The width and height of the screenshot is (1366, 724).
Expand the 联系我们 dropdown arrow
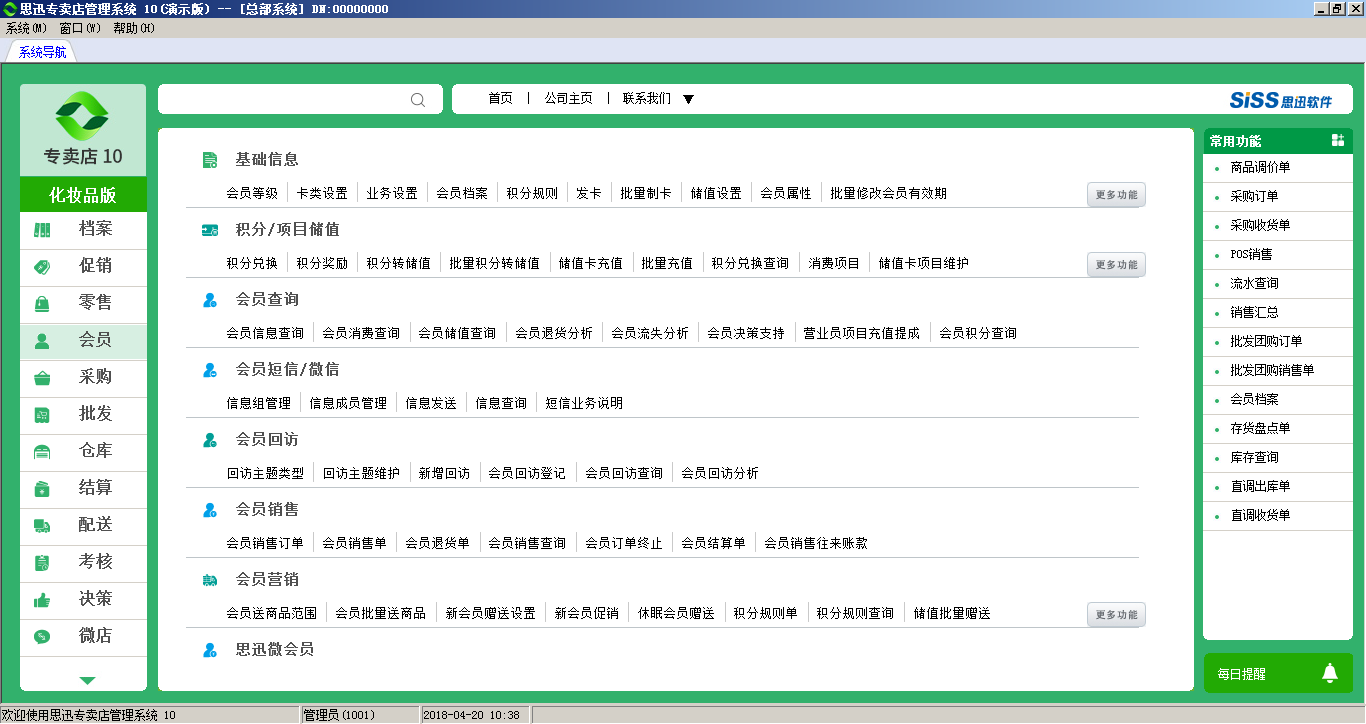688,99
